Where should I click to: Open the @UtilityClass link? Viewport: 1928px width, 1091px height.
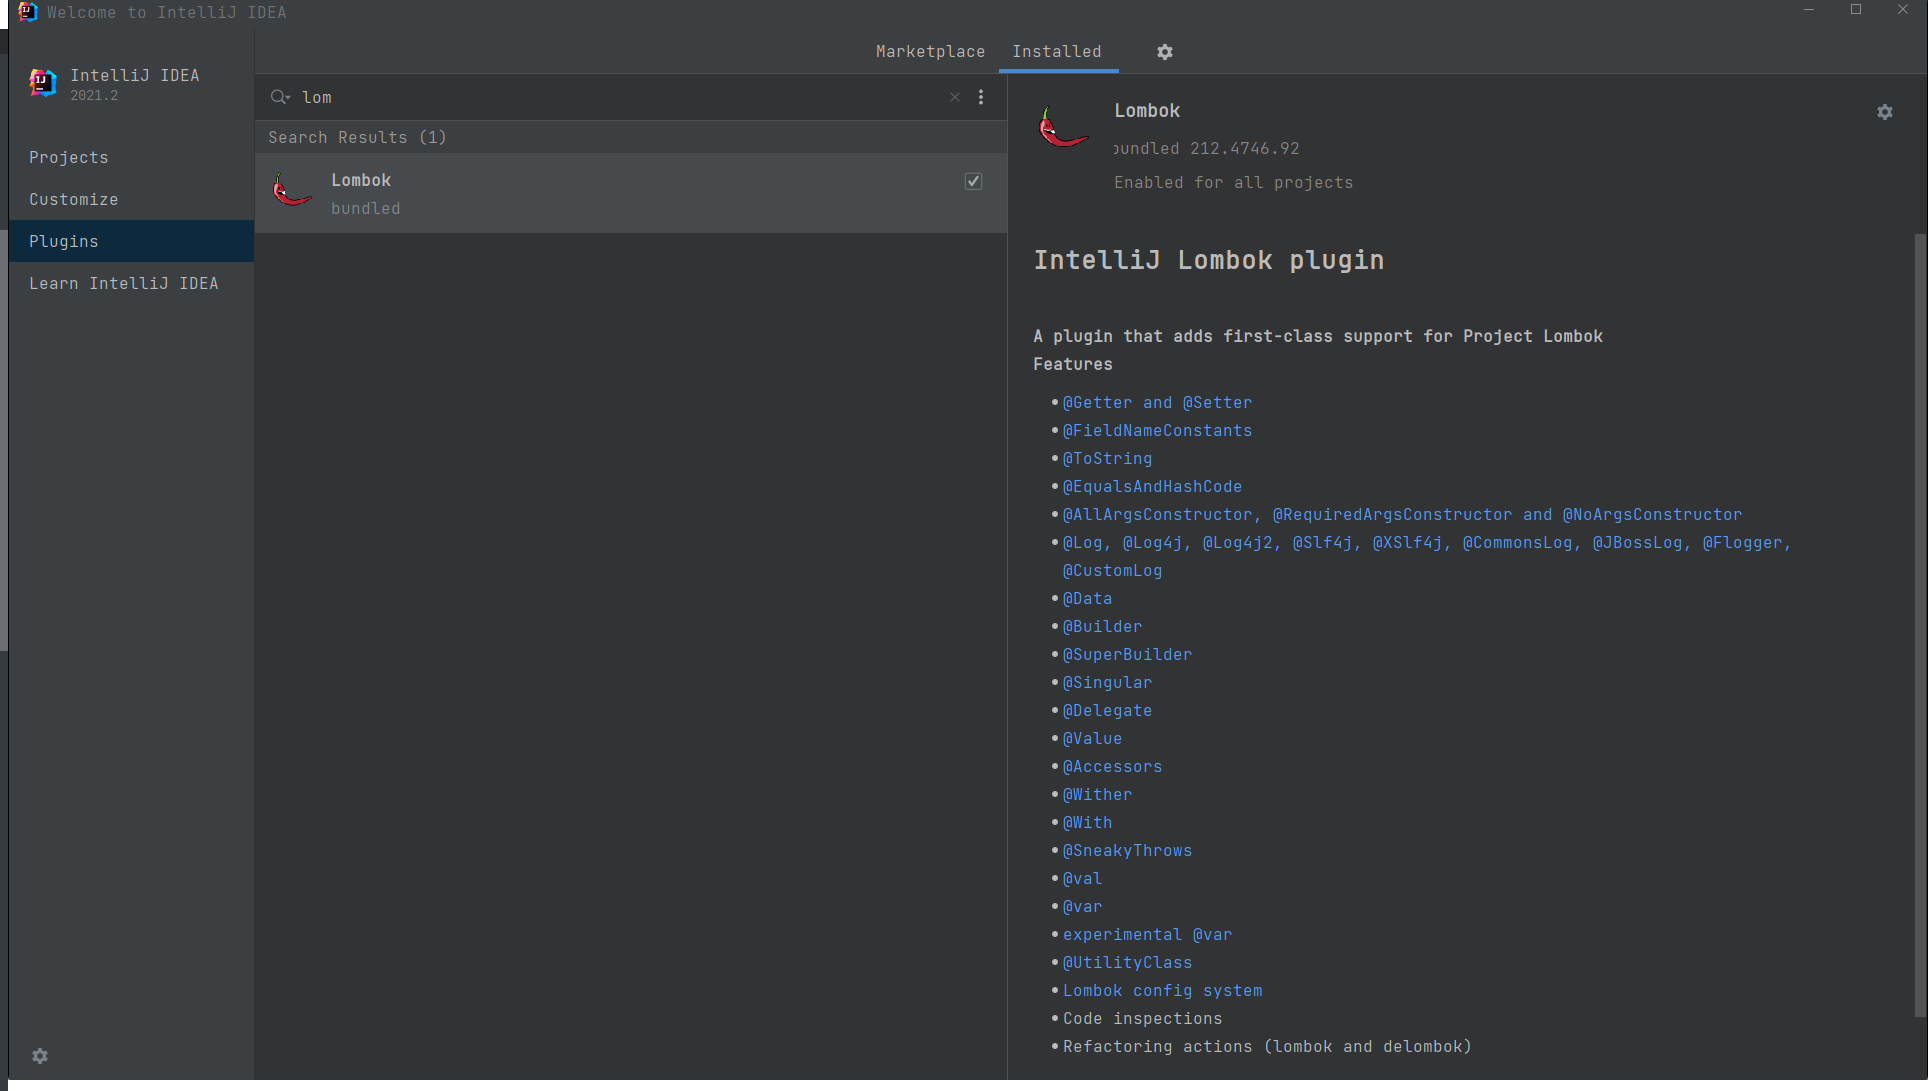(1127, 962)
